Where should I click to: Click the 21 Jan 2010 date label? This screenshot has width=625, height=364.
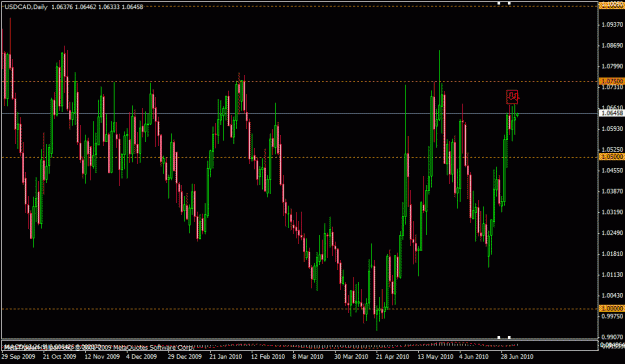coord(226,356)
